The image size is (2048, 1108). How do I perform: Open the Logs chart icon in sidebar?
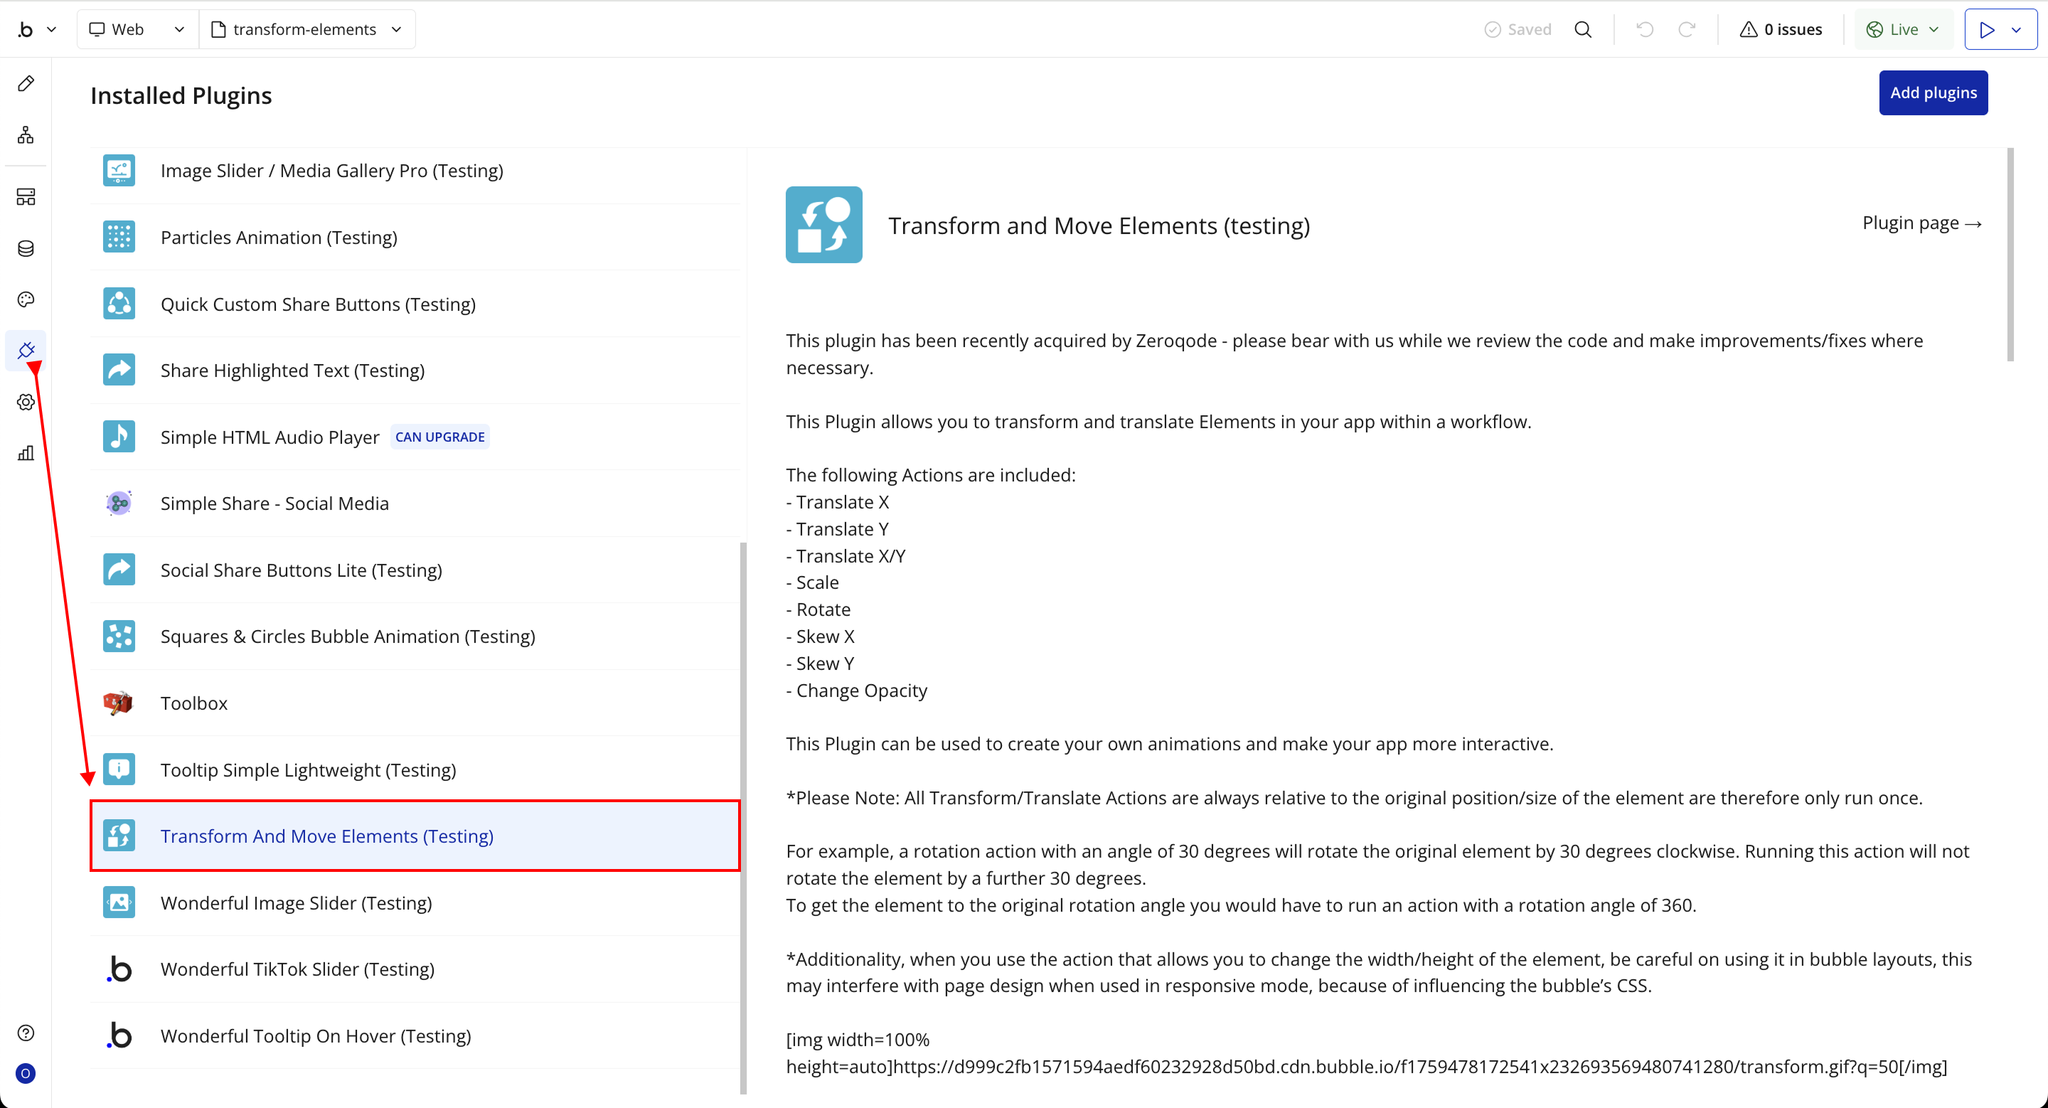[x=26, y=453]
